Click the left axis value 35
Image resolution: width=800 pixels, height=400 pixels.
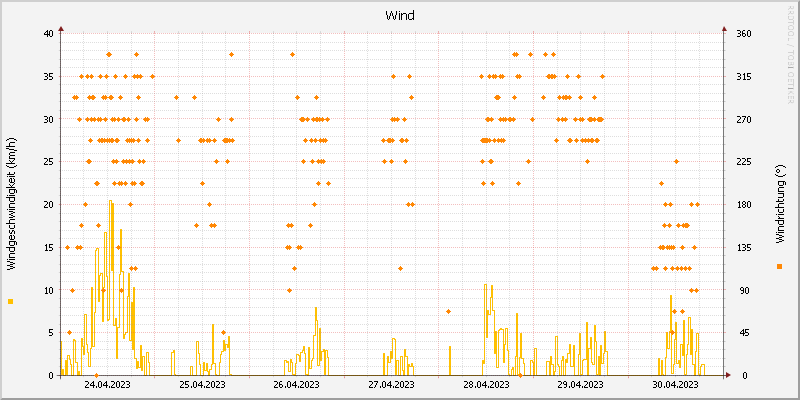coord(48,77)
